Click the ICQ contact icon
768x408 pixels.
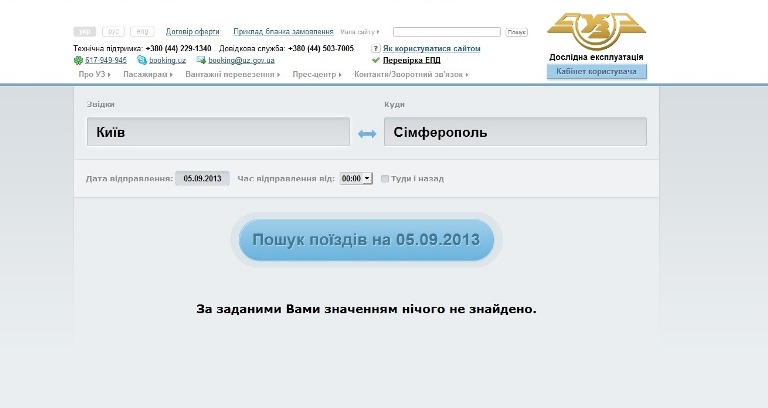78,60
